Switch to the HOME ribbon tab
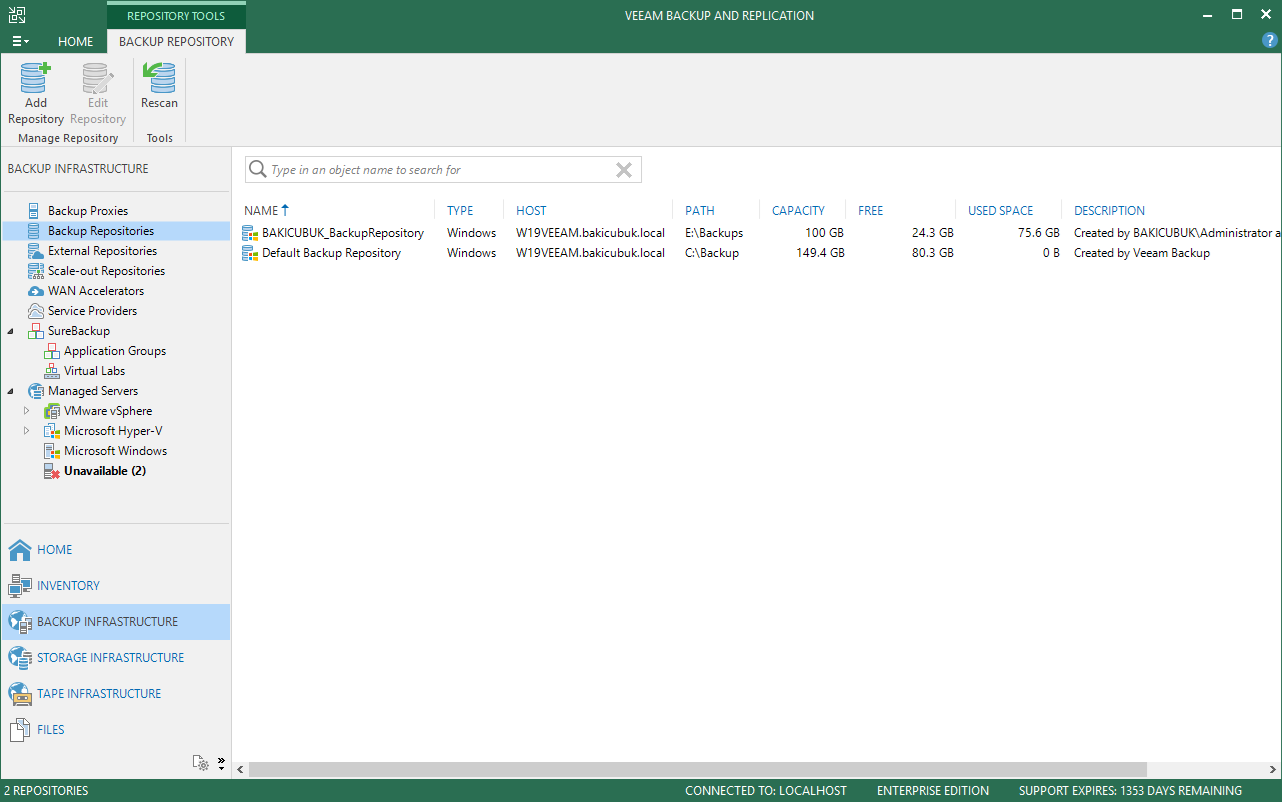Screen dimensions: 1282x802 [76, 41]
